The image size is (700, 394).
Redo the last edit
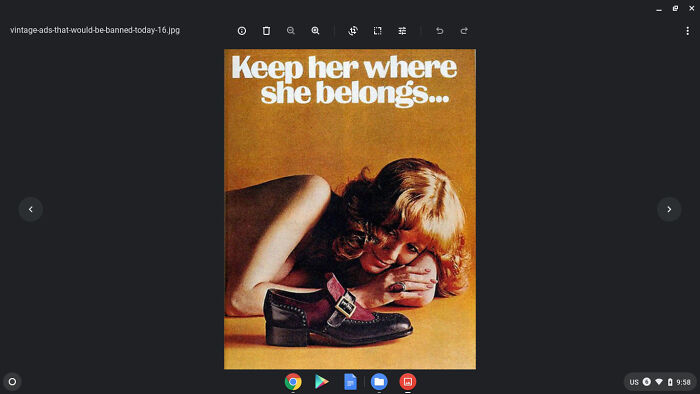tap(464, 31)
